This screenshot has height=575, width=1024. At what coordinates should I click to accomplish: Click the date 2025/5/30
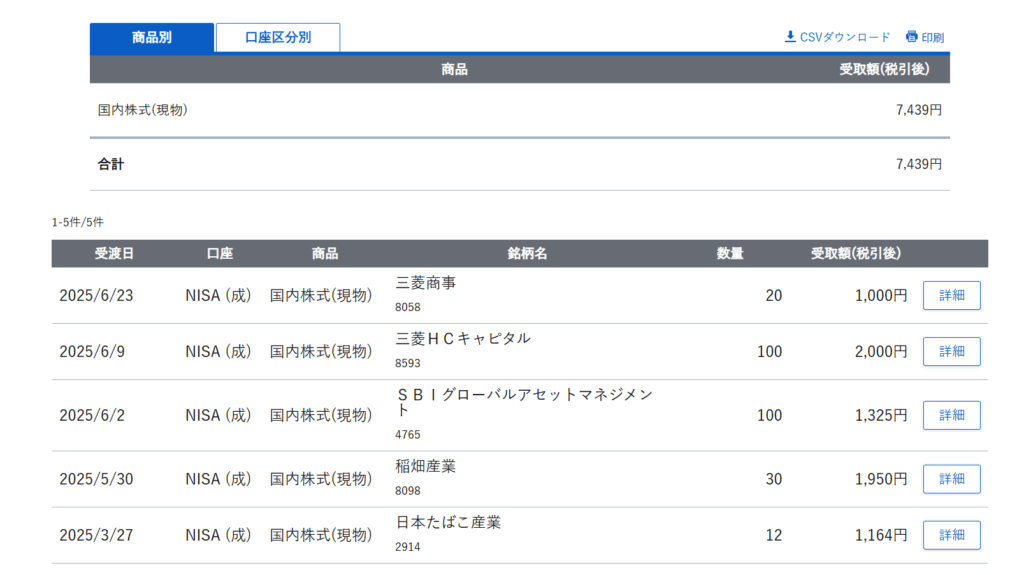(x=96, y=479)
